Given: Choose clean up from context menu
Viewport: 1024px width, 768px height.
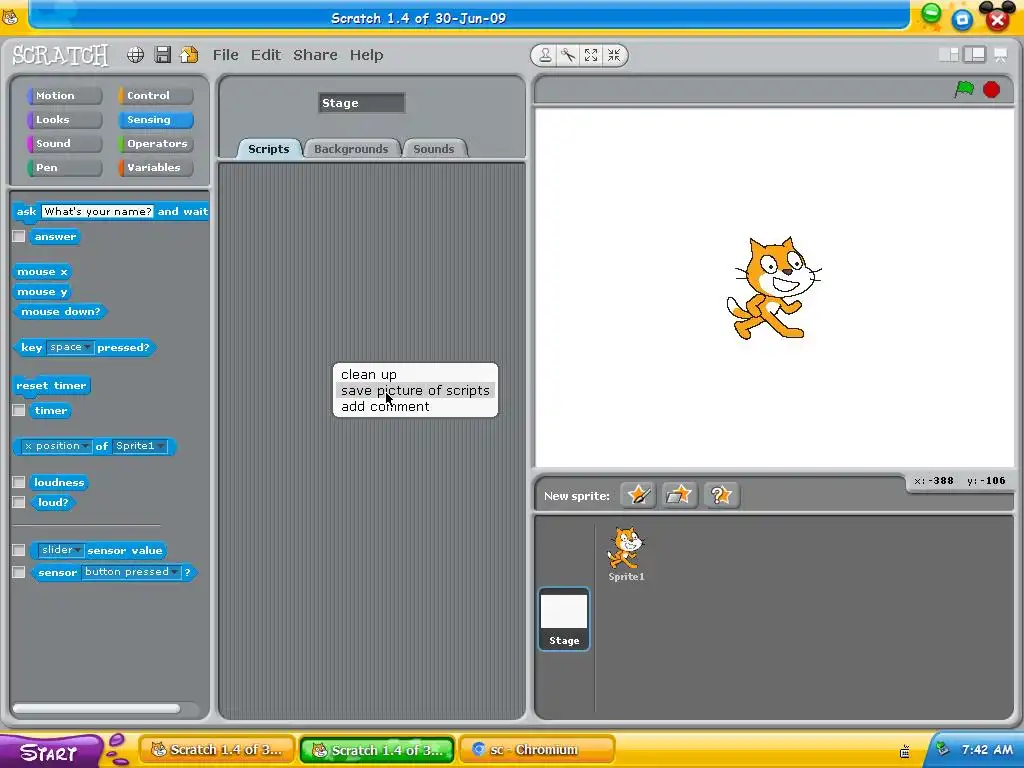Looking at the screenshot, I should pyautogui.click(x=415, y=374).
